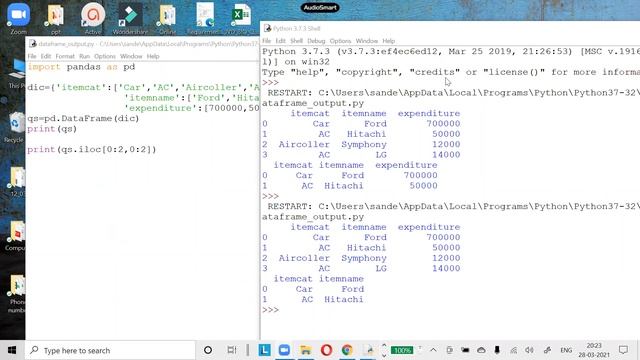
Task: Click the taskbar search box
Action: pos(110,350)
